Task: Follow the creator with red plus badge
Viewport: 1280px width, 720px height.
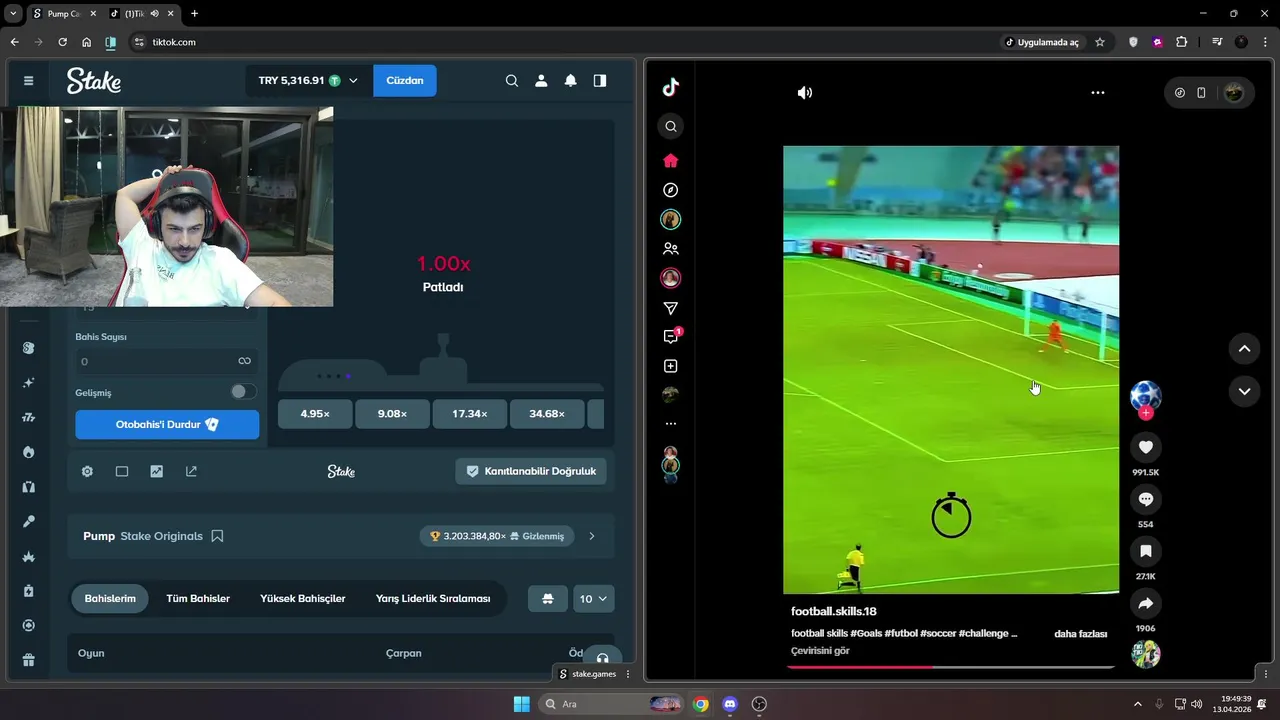Action: [x=1146, y=413]
